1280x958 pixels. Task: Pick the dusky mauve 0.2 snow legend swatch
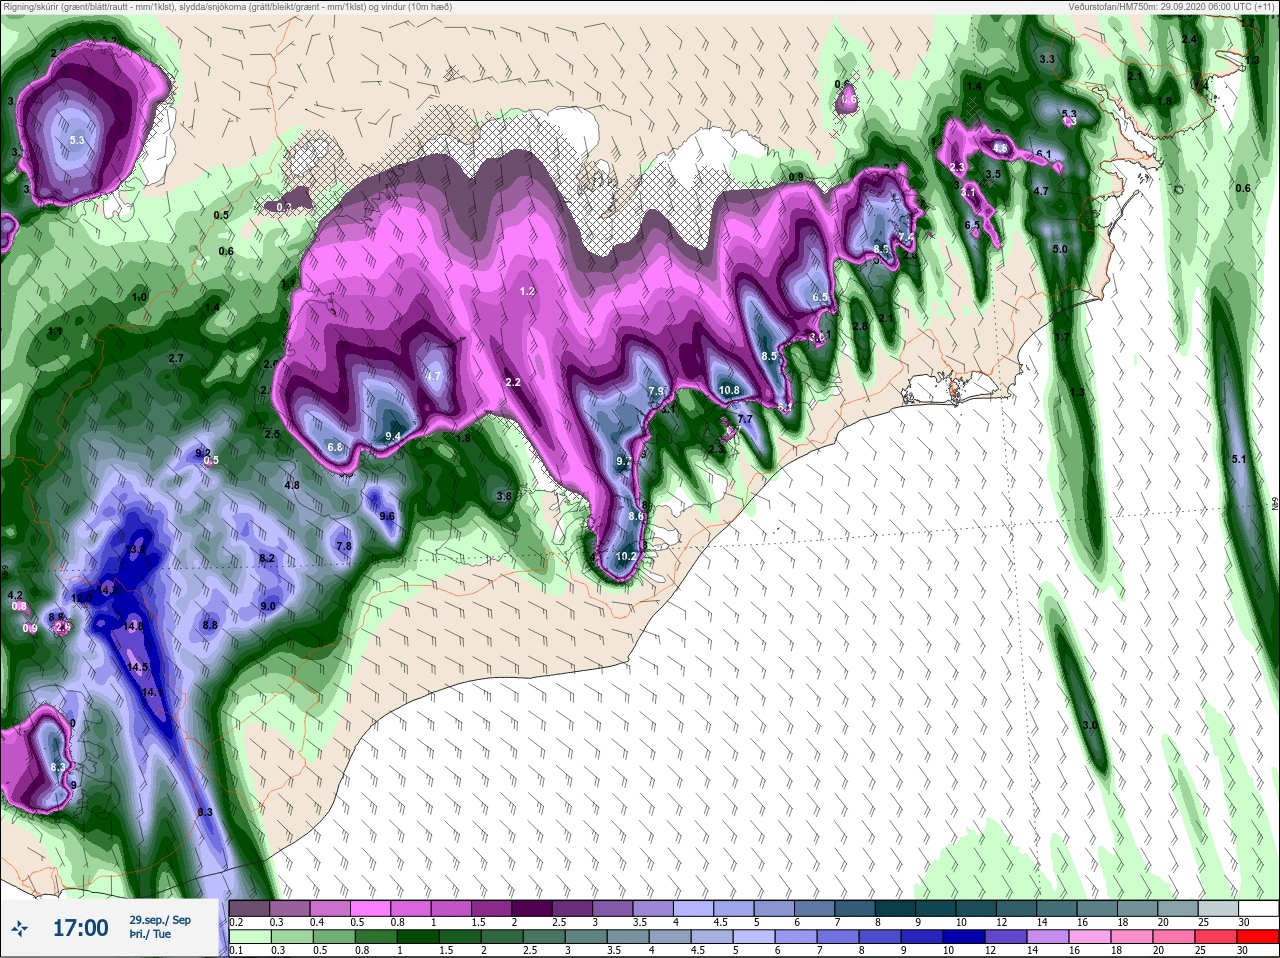point(247,907)
